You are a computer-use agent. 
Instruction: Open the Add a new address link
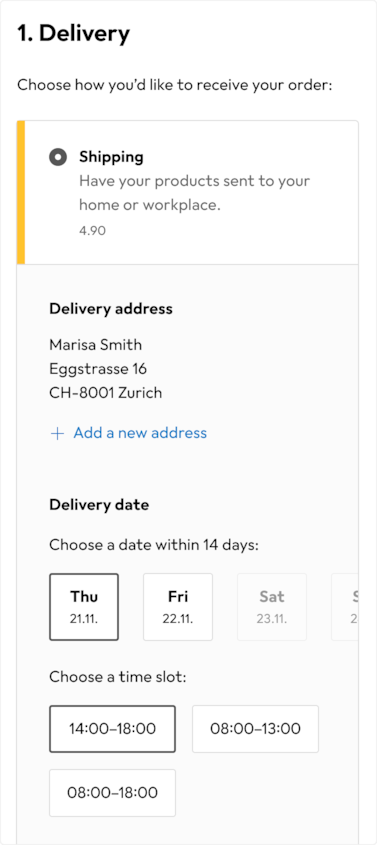(x=140, y=433)
